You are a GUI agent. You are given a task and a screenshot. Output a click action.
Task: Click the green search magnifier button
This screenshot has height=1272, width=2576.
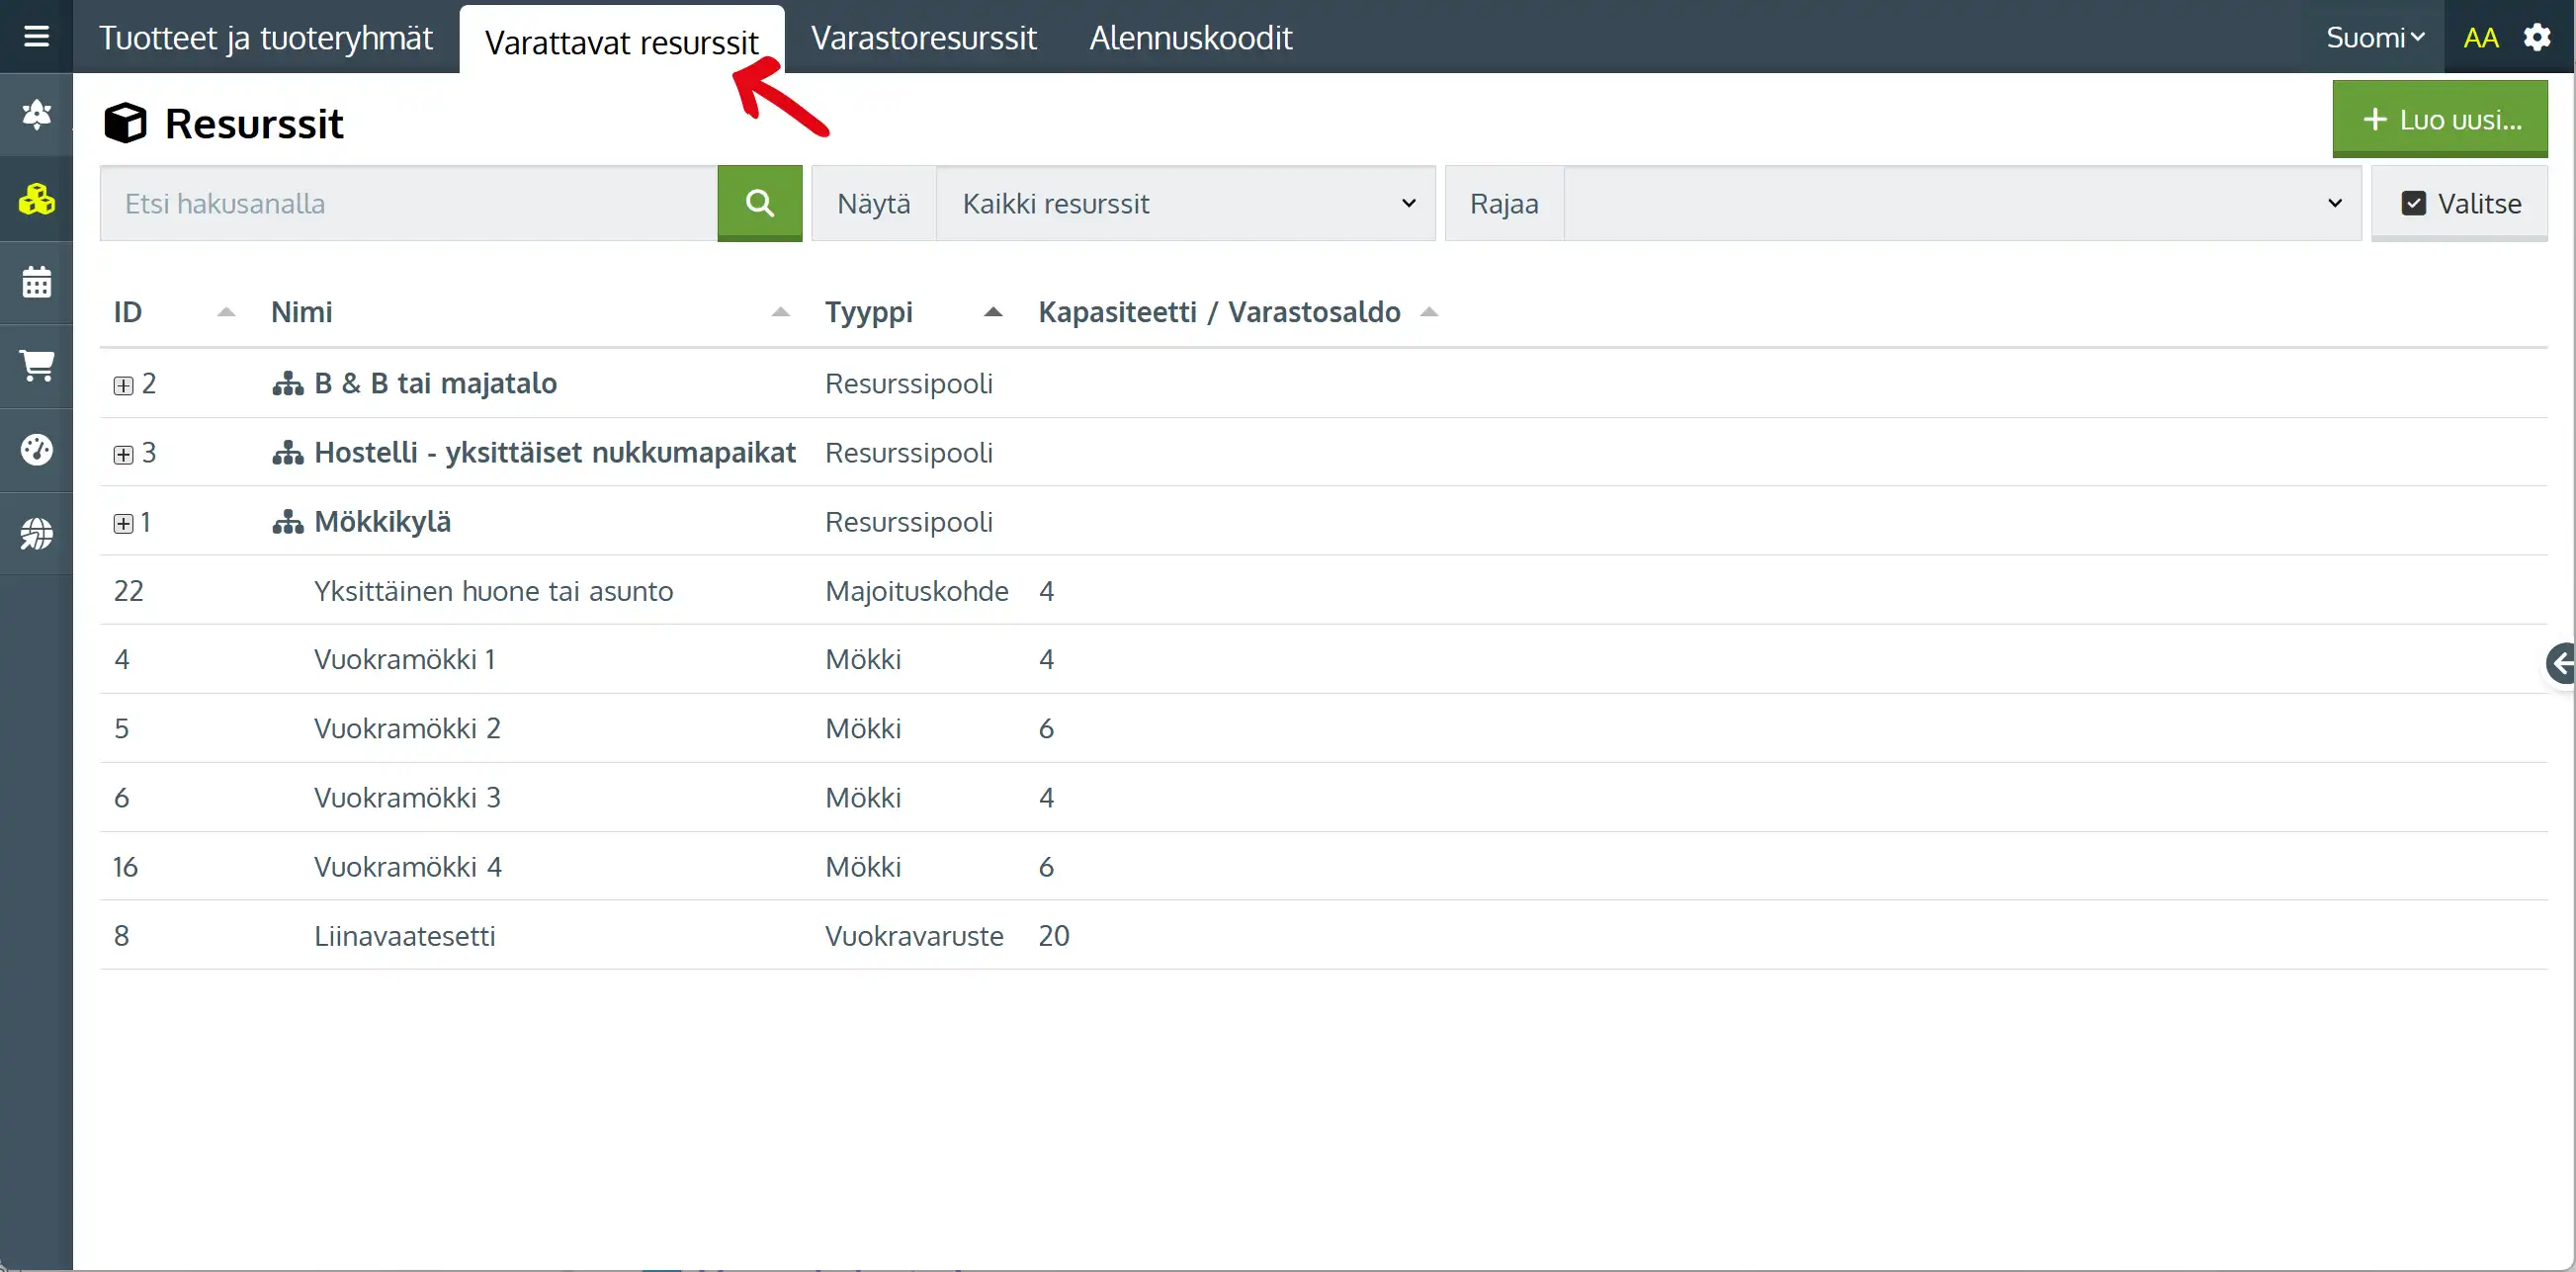coord(760,203)
